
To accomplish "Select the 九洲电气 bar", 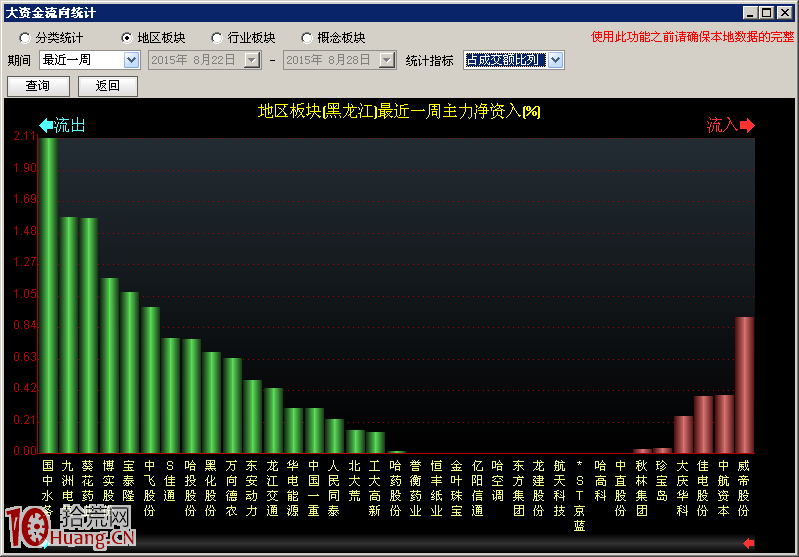I will (68, 335).
